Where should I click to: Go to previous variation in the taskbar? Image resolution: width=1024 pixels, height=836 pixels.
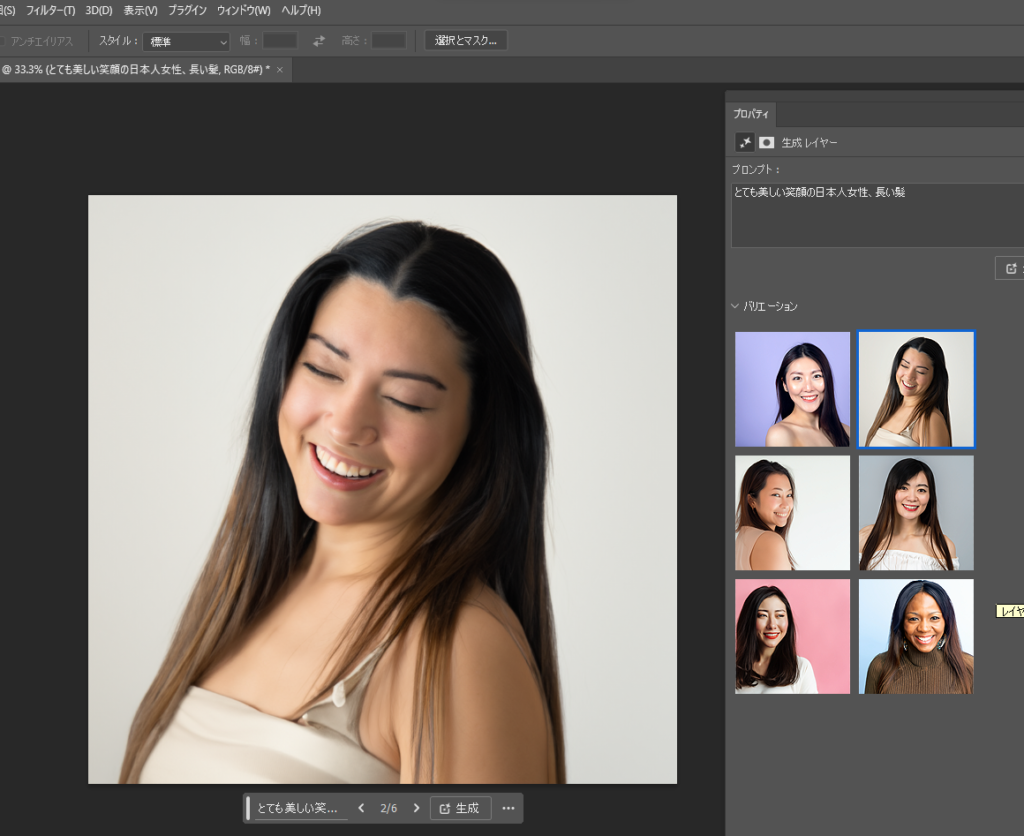tap(361, 808)
